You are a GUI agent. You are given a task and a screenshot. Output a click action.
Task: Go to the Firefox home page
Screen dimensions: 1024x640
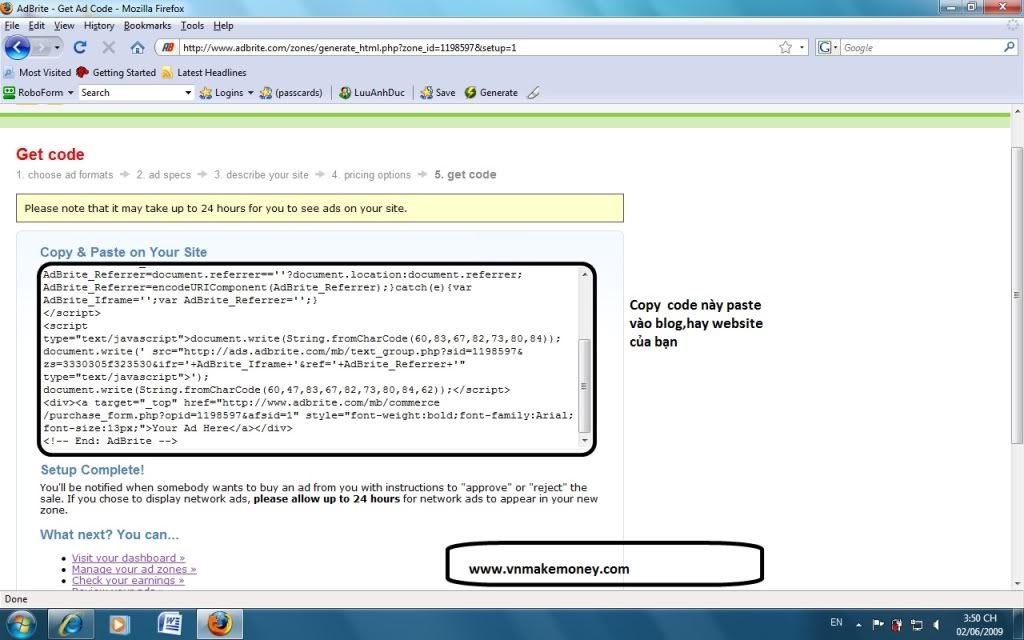click(137, 48)
